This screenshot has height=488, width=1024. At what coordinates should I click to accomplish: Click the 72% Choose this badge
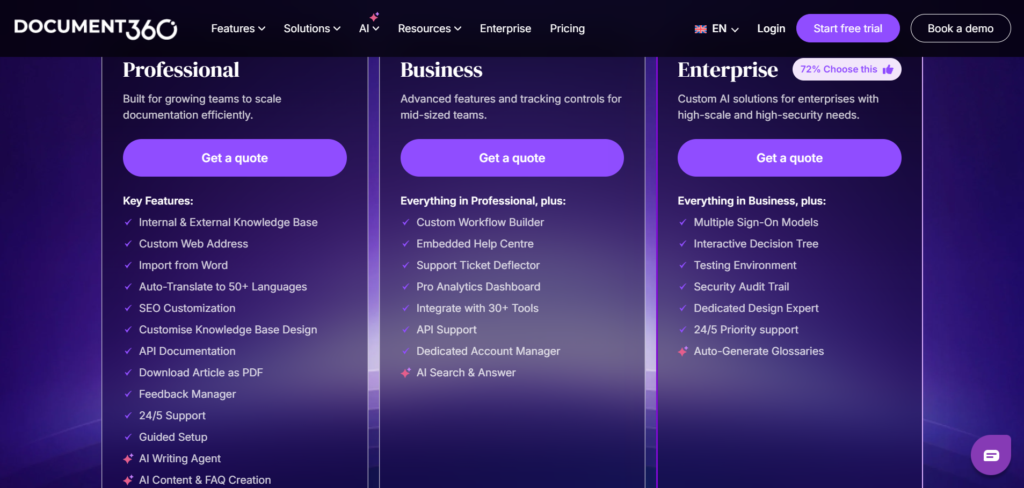(847, 69)
